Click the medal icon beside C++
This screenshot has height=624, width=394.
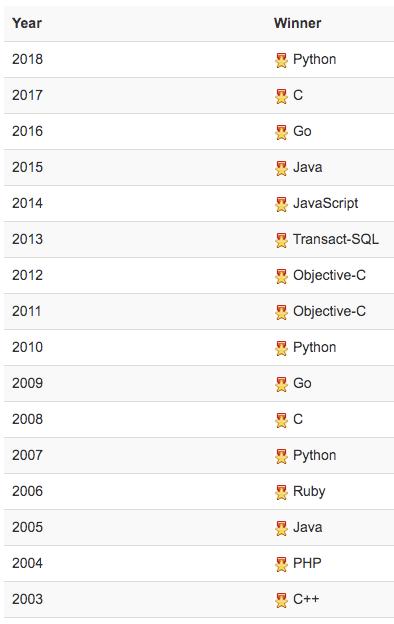[281, 600]
